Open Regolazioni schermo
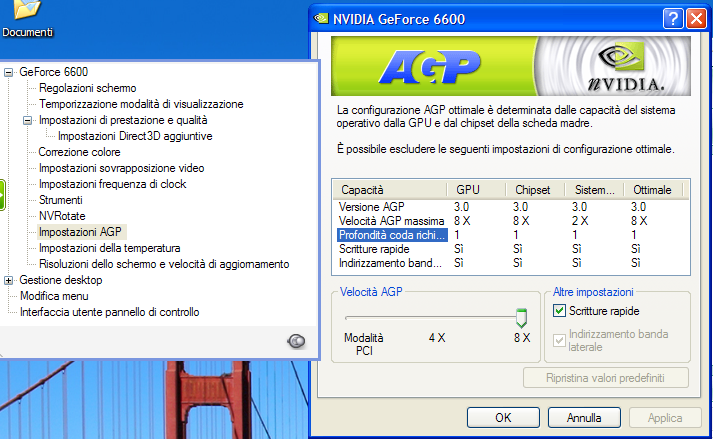This screenshot has height=439, width=713. click(88, 88)
